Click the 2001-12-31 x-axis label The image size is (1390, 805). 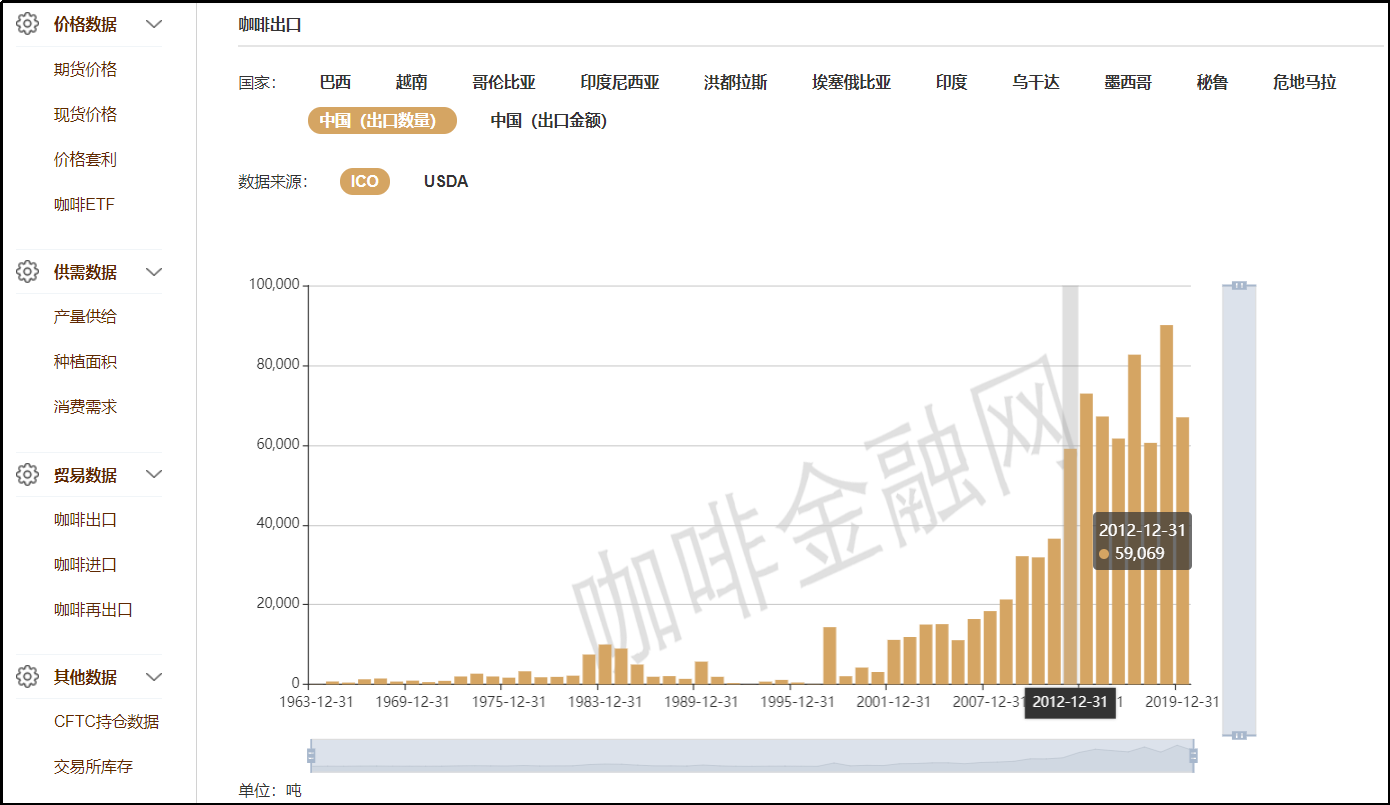894,701
